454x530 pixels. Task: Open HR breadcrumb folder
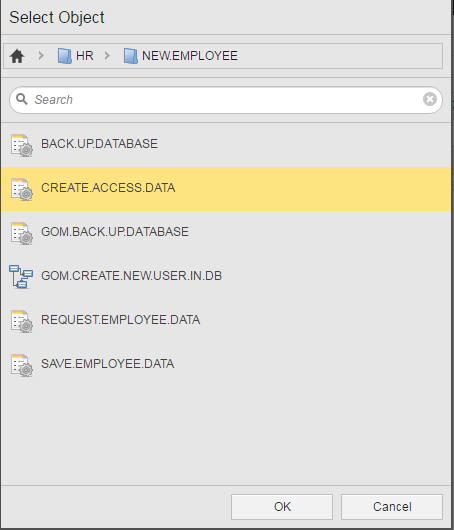tap(85, 56)
